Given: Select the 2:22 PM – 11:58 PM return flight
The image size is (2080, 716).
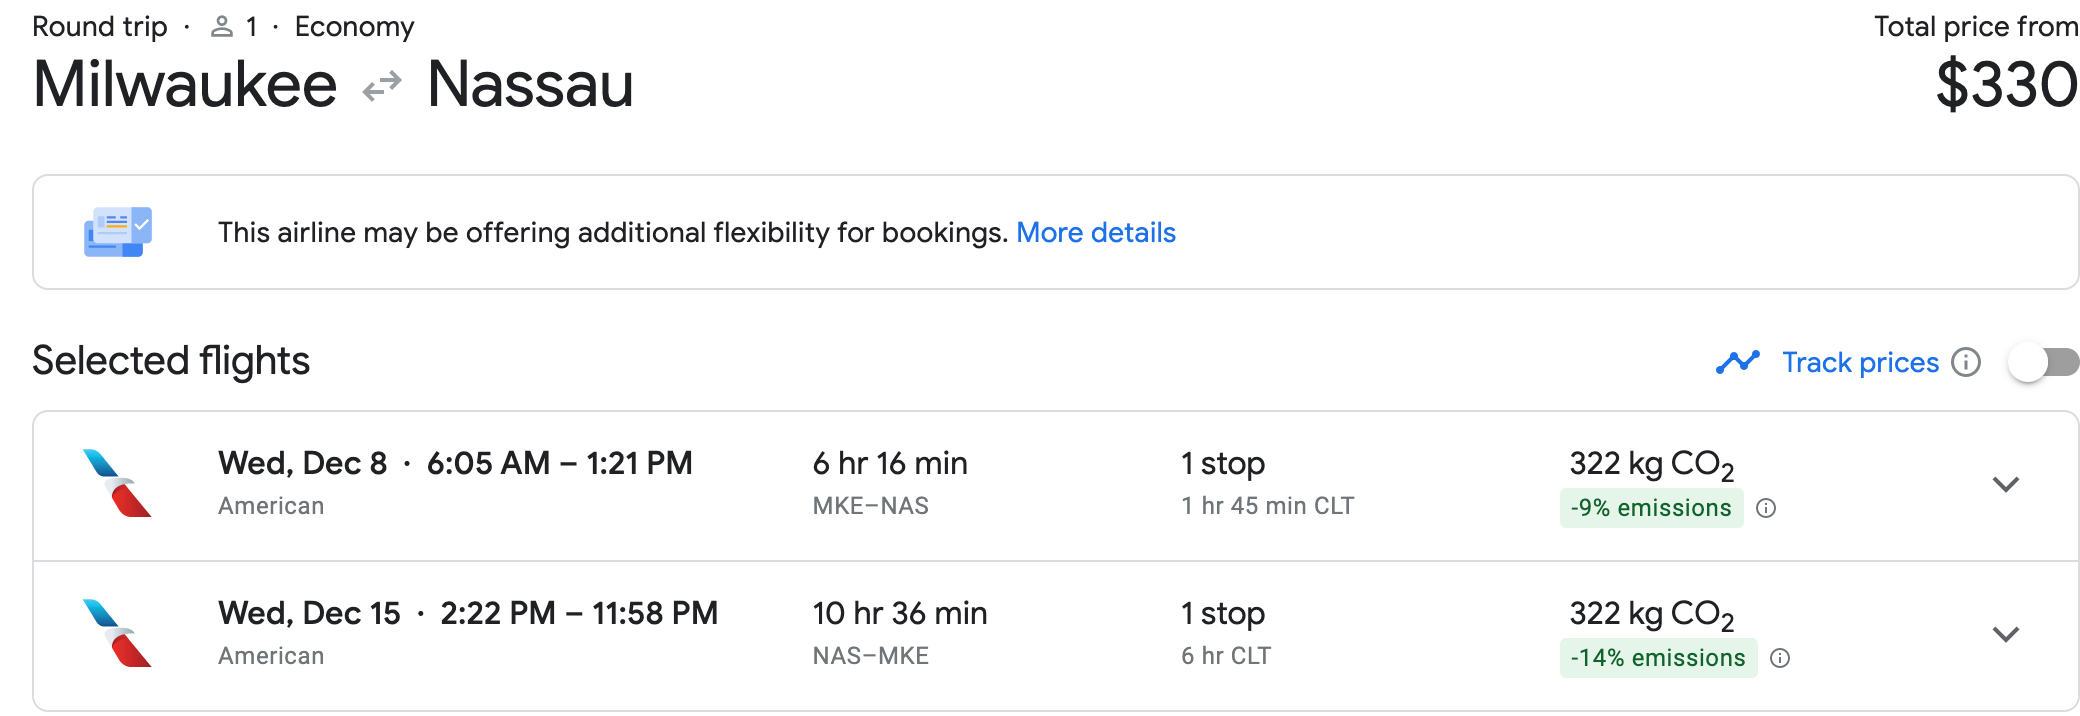Looking at the screenshot, I should 578,614.
